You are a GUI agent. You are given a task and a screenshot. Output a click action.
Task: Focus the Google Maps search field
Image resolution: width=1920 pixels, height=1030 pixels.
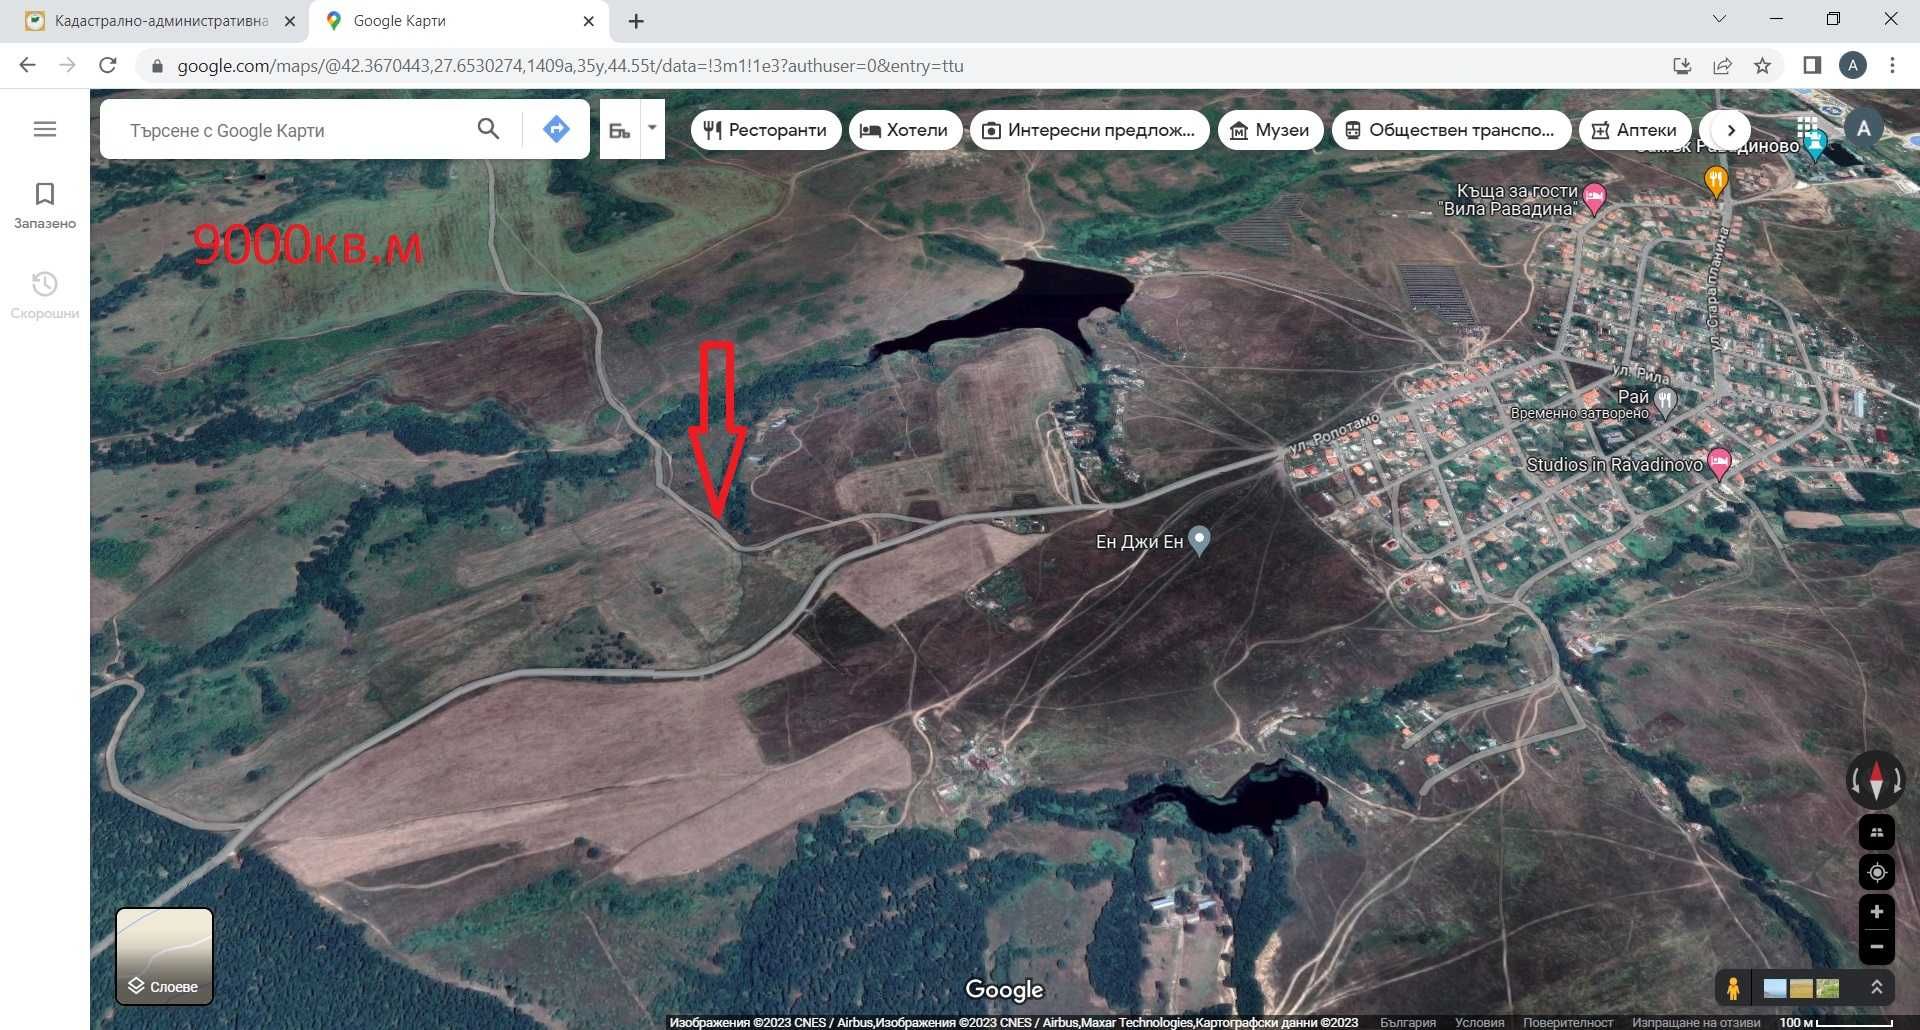click(290, 130)
